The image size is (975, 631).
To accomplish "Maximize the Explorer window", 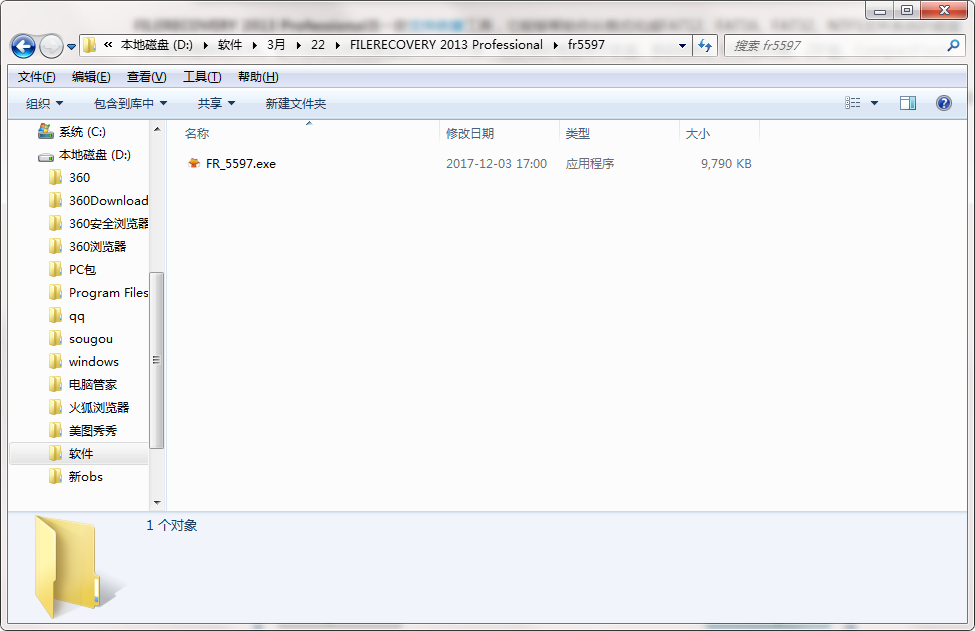I will tap(907, 11).
